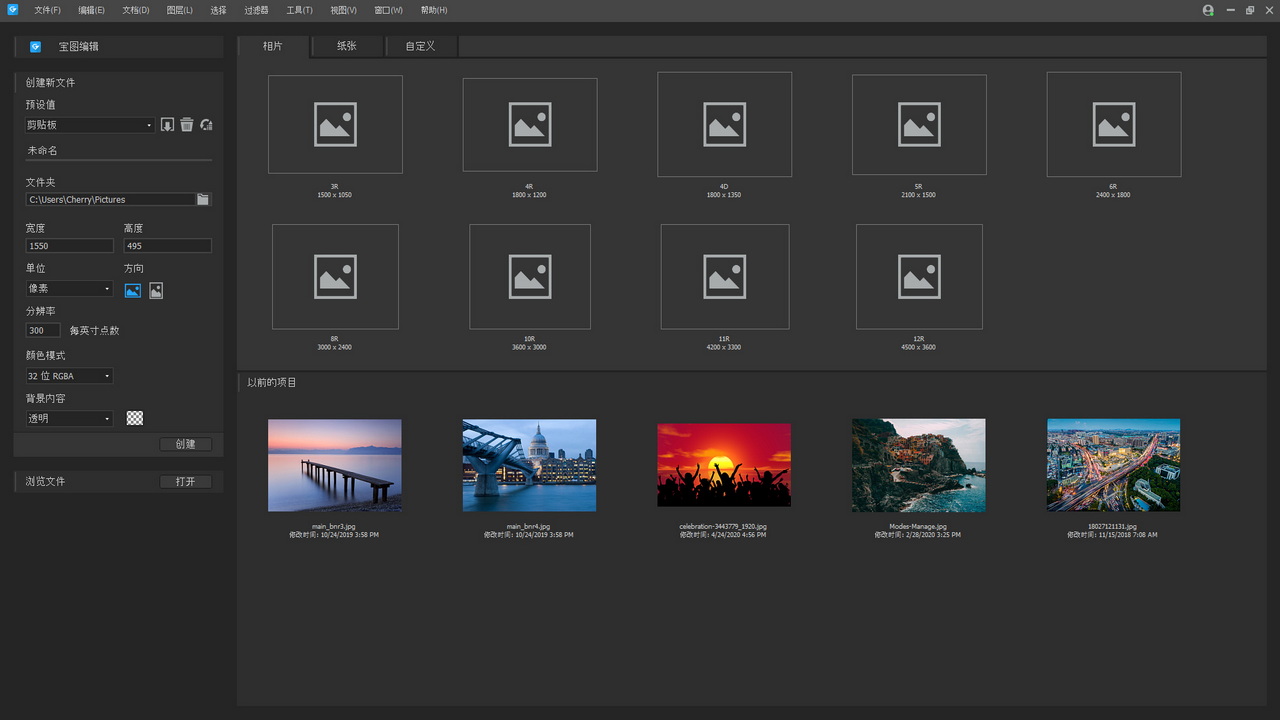Screen dimensions: 1280x720
Task: Click the app logo beside 宝图编辑
Action: coord(36,47)
